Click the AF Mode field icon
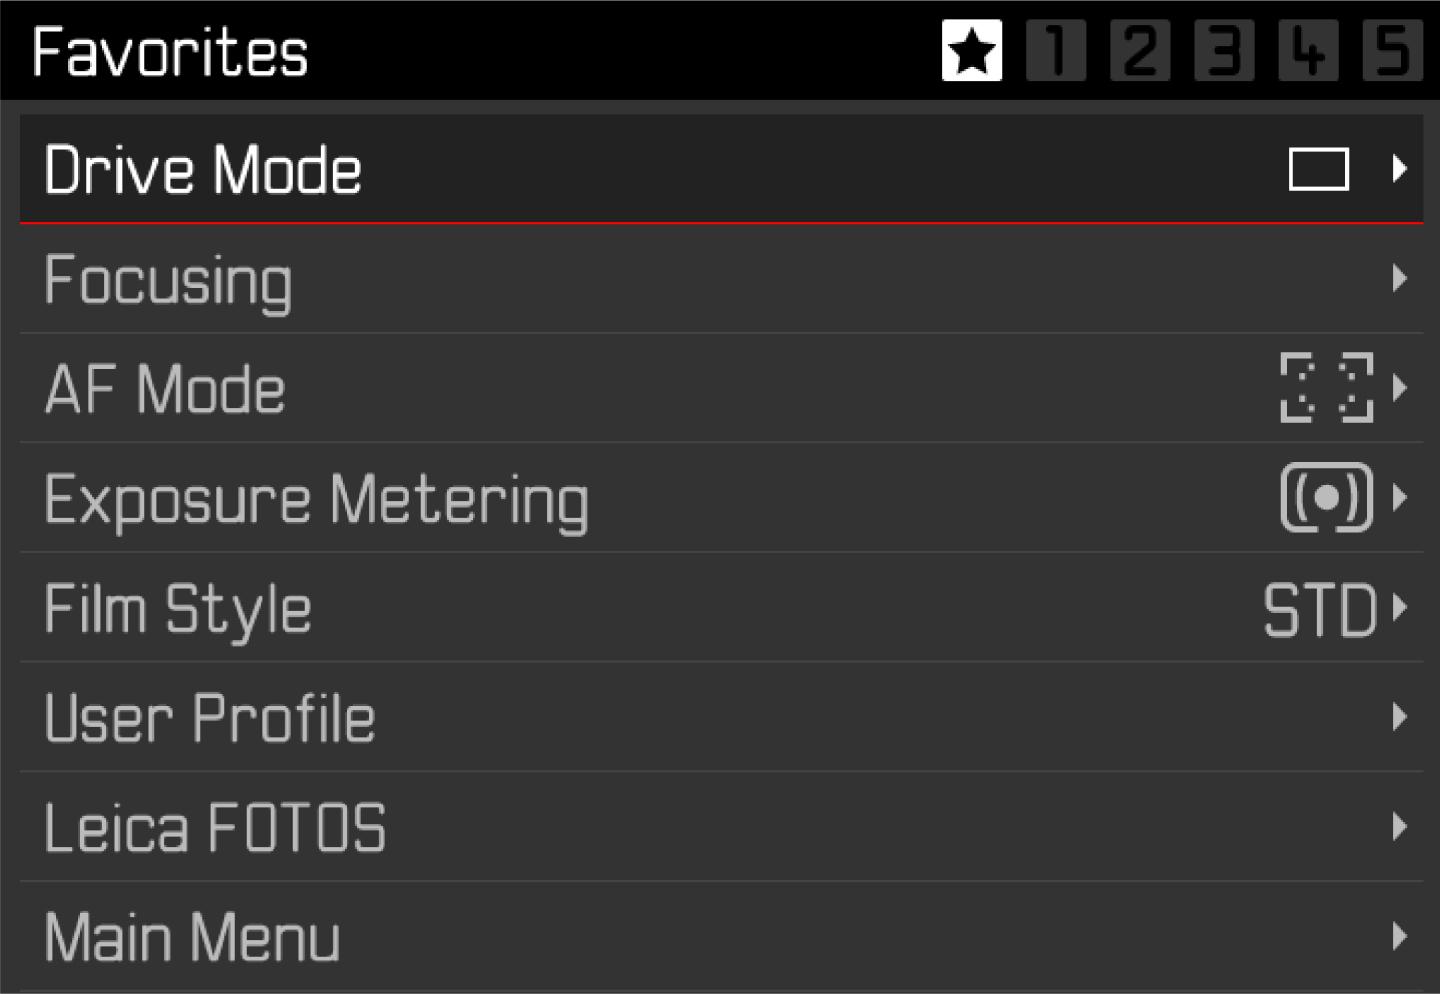 [1326, 388]
